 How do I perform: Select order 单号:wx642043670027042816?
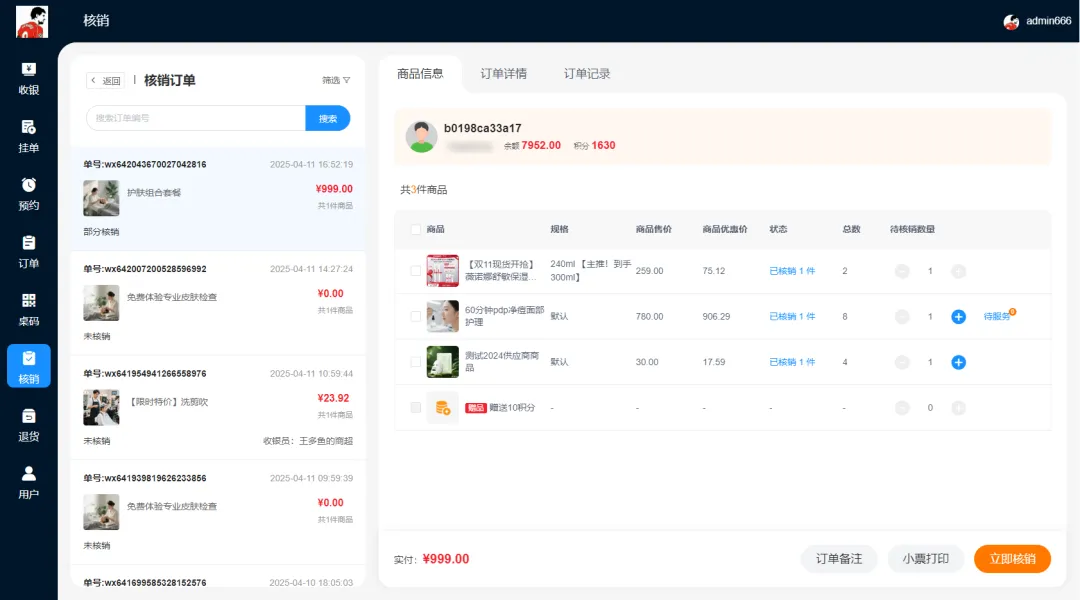point(218,198)
